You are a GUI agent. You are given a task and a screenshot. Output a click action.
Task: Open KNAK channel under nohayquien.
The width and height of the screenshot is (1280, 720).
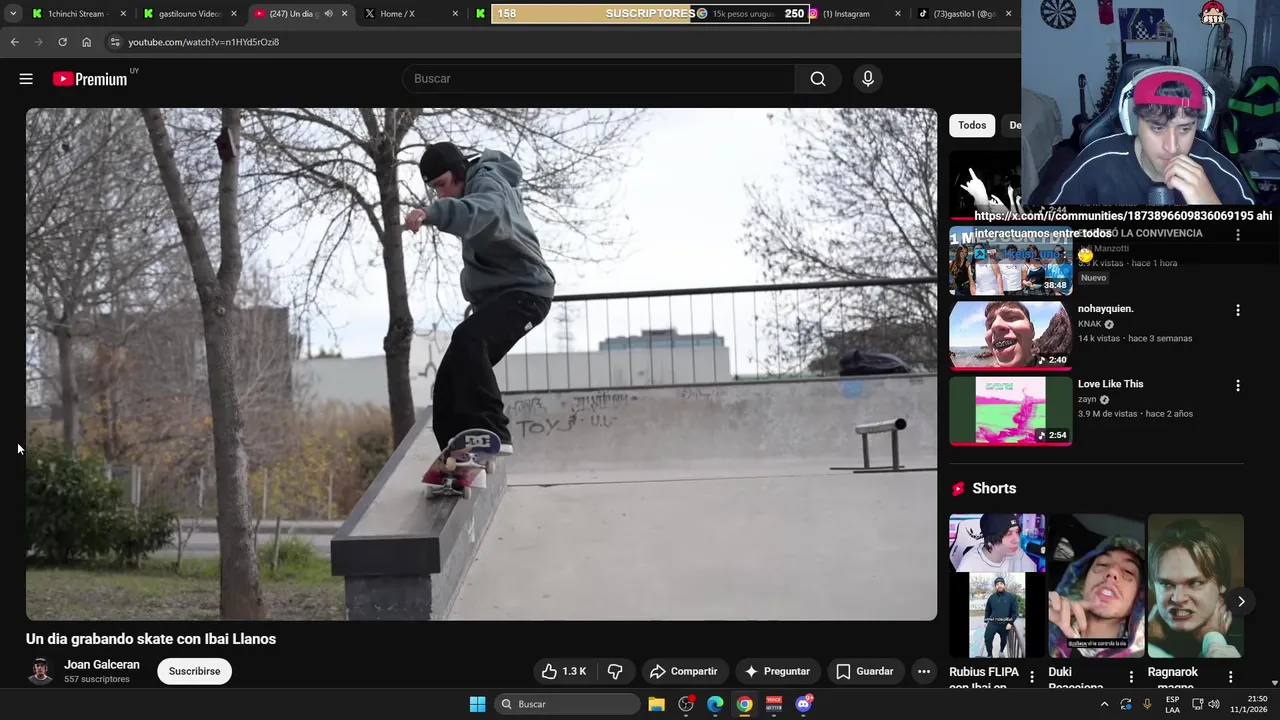1089,324
